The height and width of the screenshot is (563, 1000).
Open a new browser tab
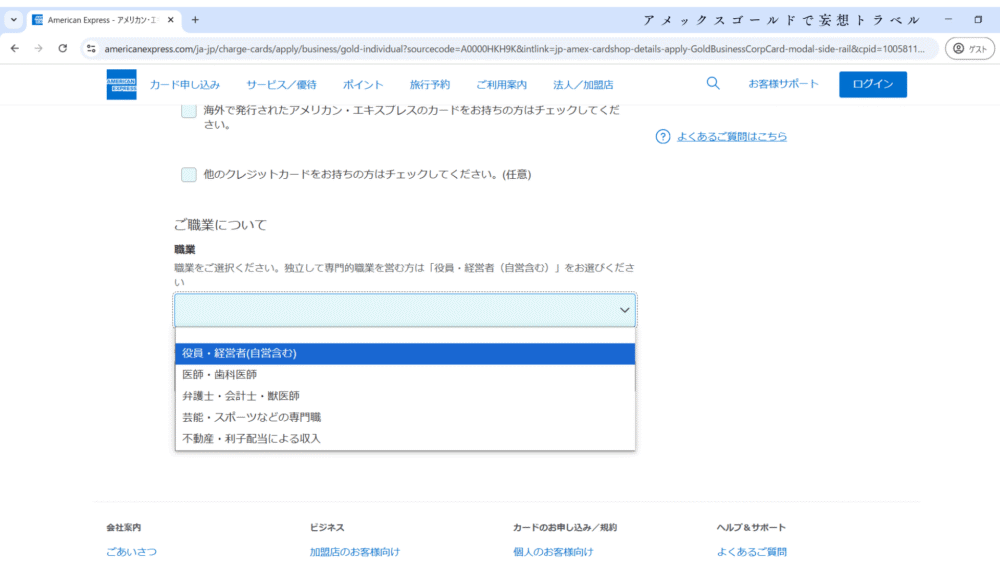pyautogui.click(x=195, y=20)
